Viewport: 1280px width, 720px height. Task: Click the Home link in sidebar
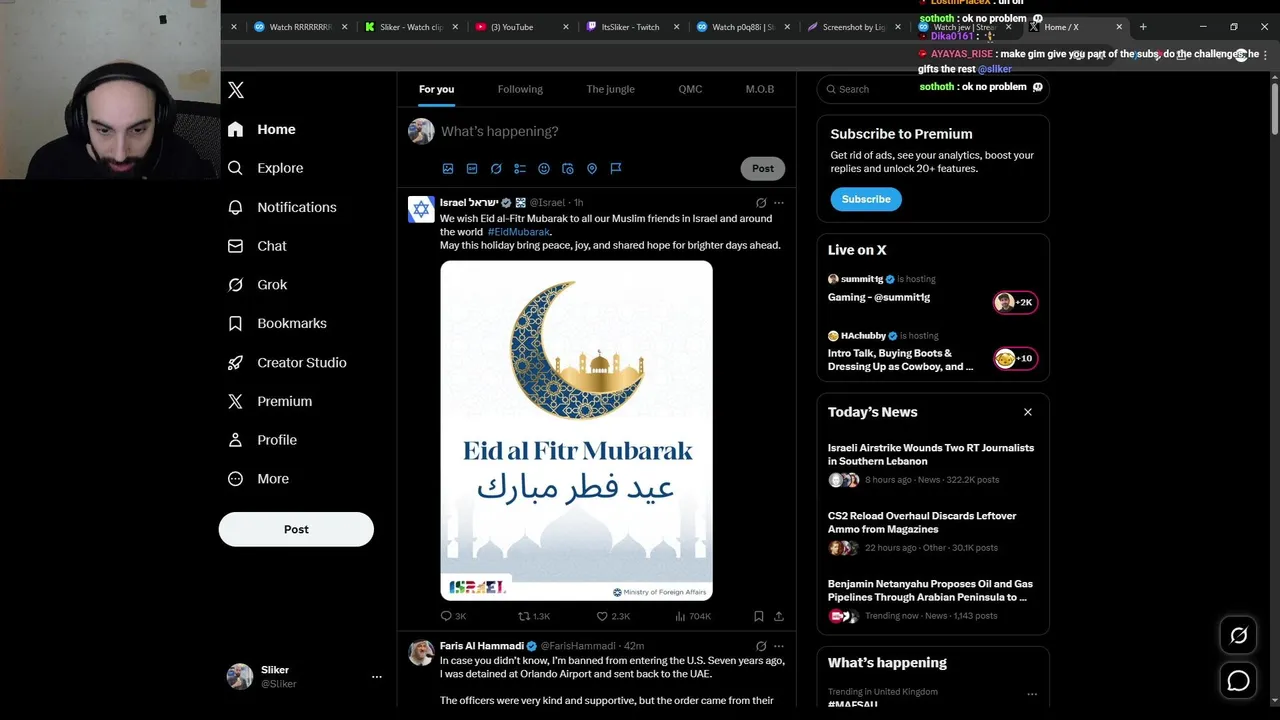tap(262, 129)
